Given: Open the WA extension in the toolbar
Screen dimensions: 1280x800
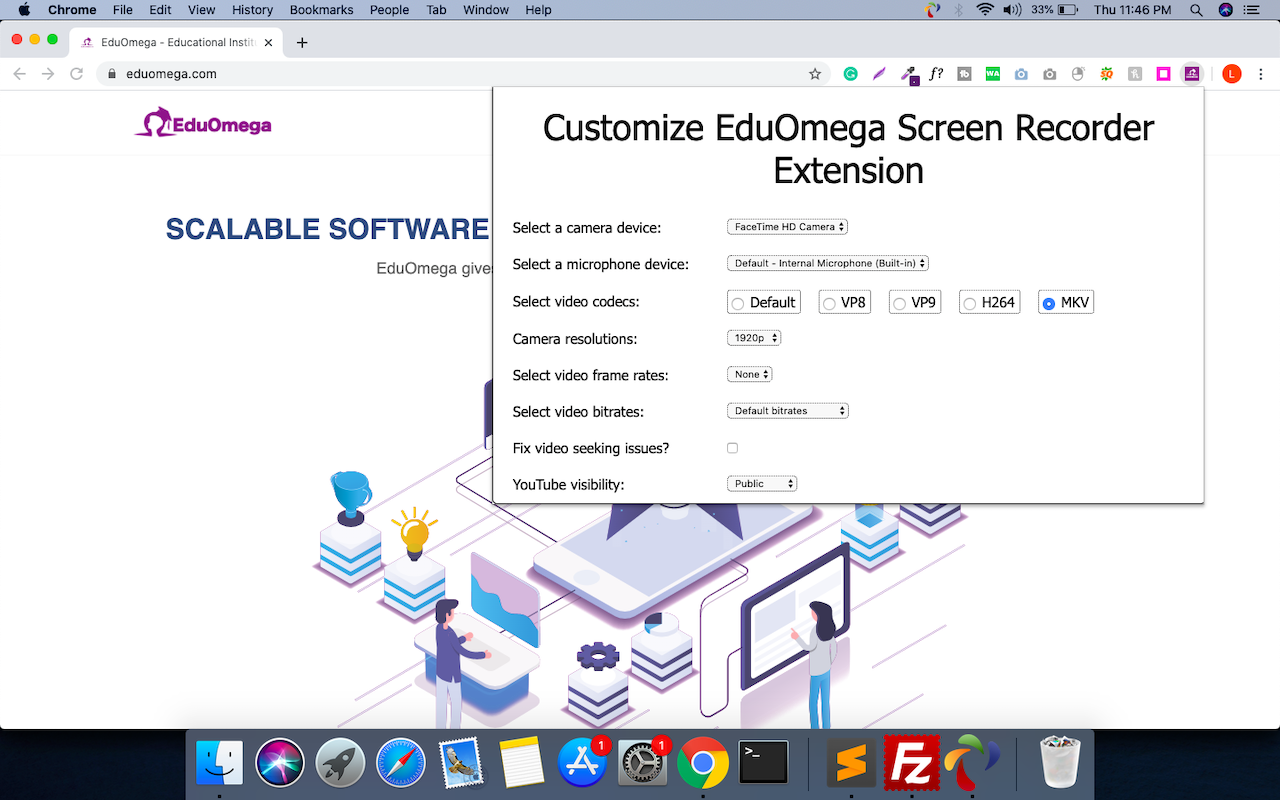Looking at the screenshot, I should click(992, 73).
